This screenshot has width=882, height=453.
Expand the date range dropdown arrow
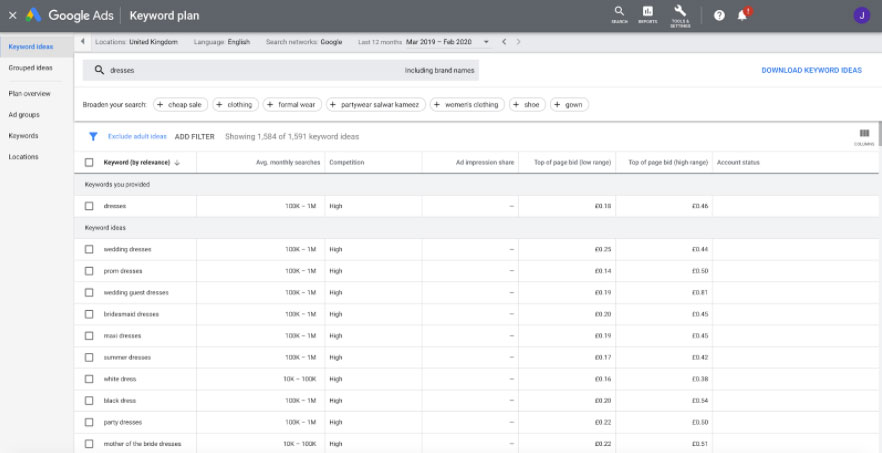click(x=486, y=42)
